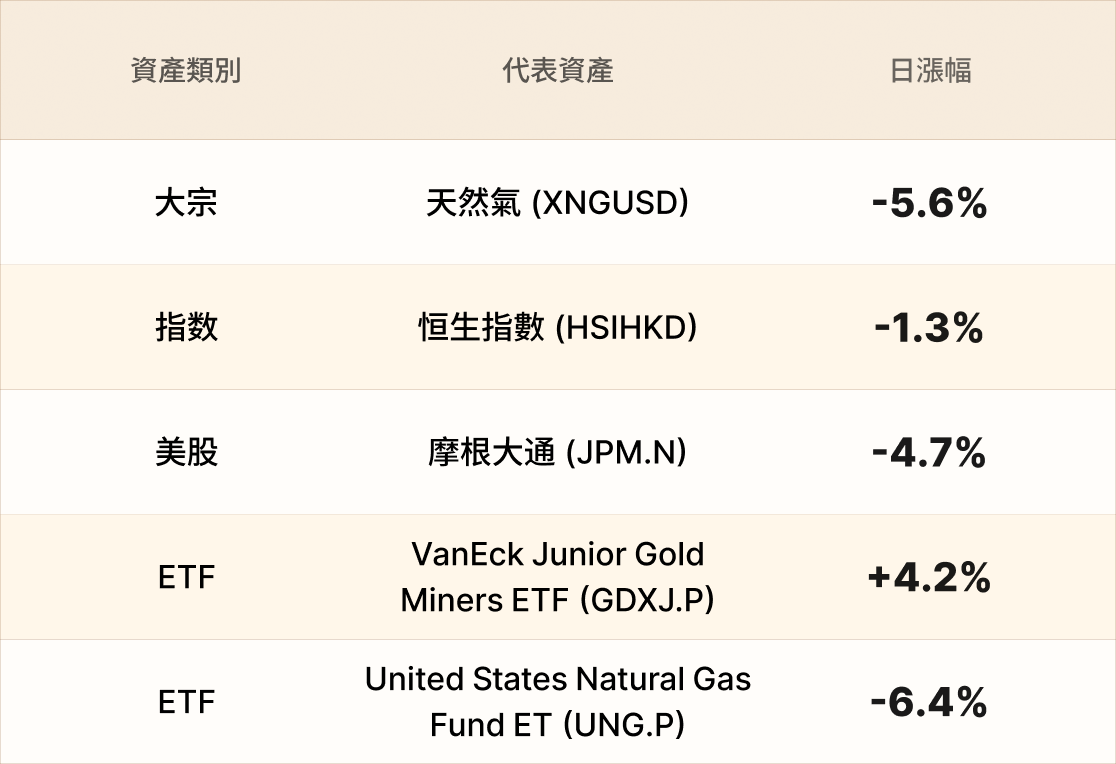Screen dimensions: 1116x764
Task: Select the 大宗 category cell
Action: coord(186,203)
